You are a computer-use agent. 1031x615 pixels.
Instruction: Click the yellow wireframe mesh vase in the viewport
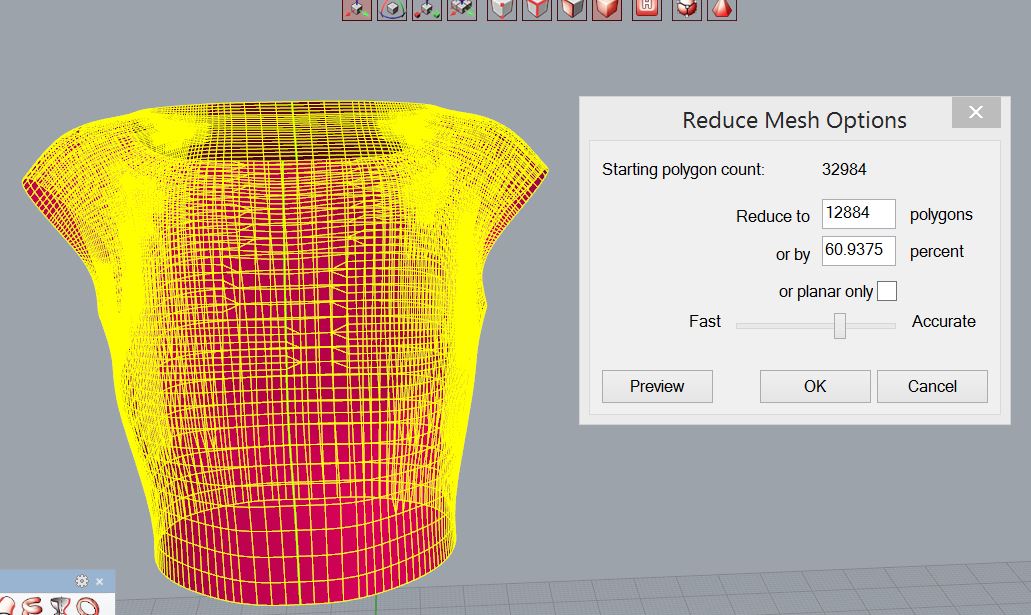(284, 352)
